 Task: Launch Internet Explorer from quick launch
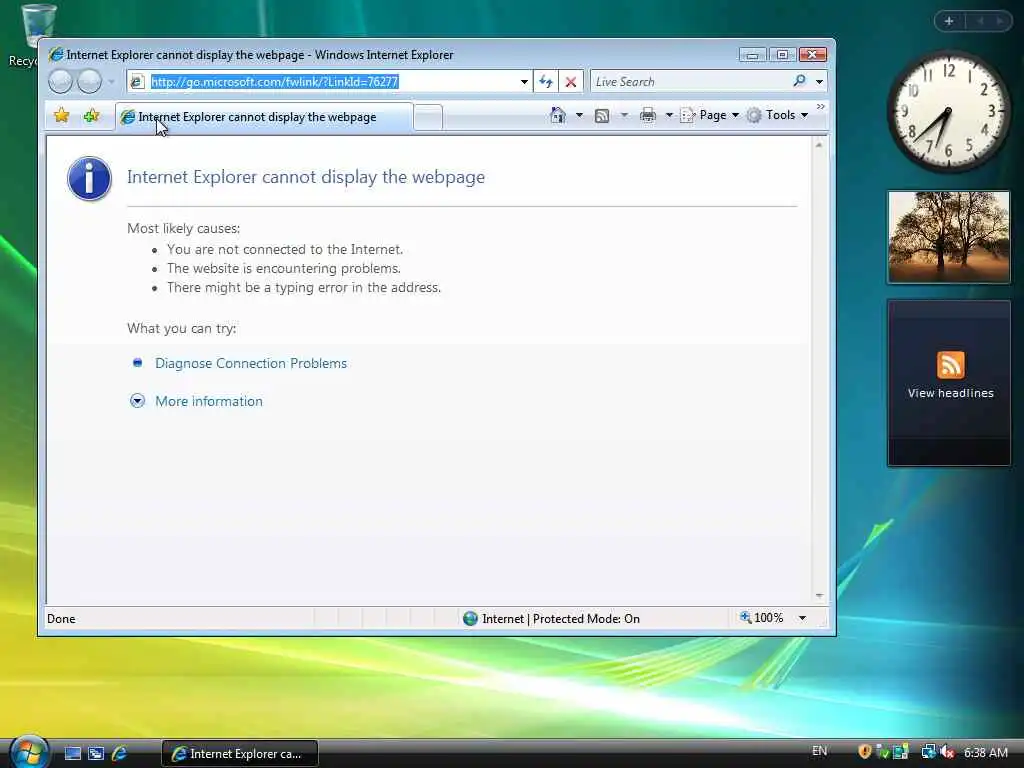120,754
